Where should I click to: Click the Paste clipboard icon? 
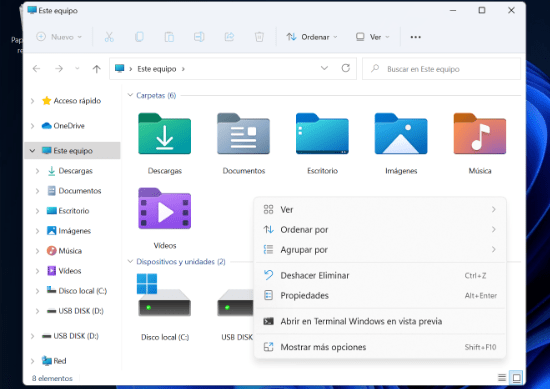pyautogui.click(x=169, y=37)
